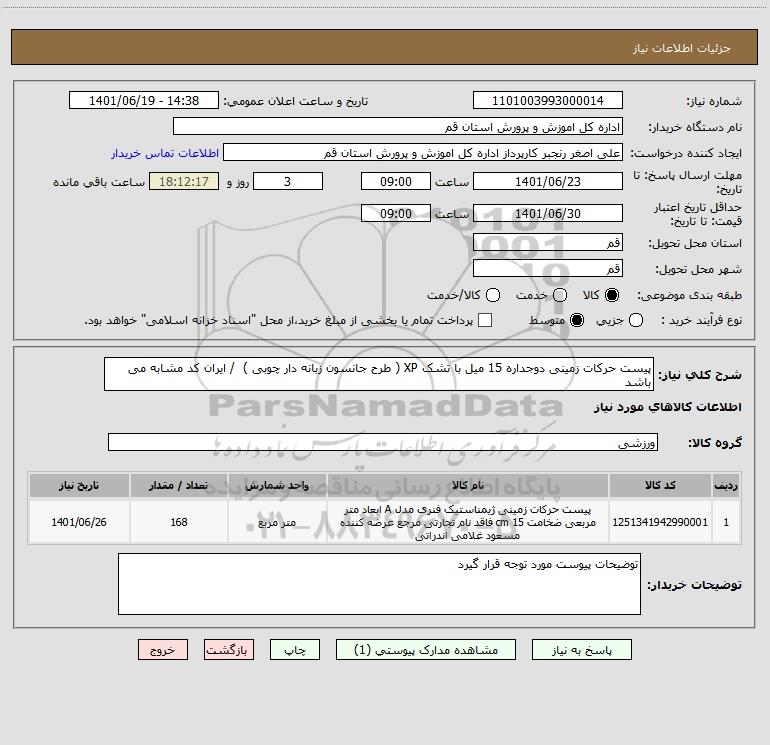
Task: Select the جزیی purchase type radio
Action: point(635,320)
